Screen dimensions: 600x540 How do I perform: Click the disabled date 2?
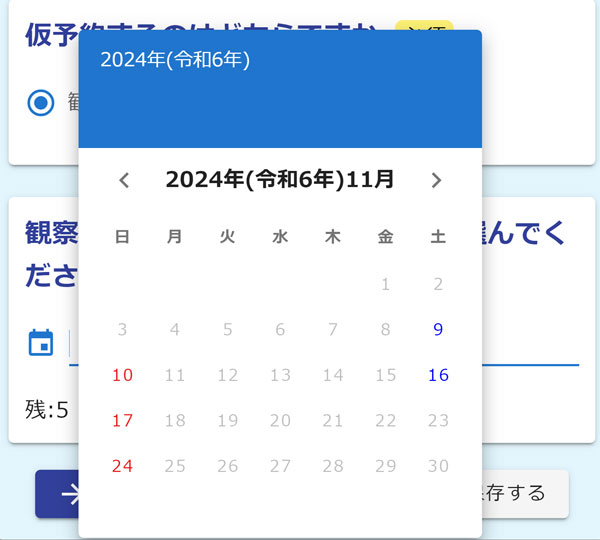click(x=438, y=284)
